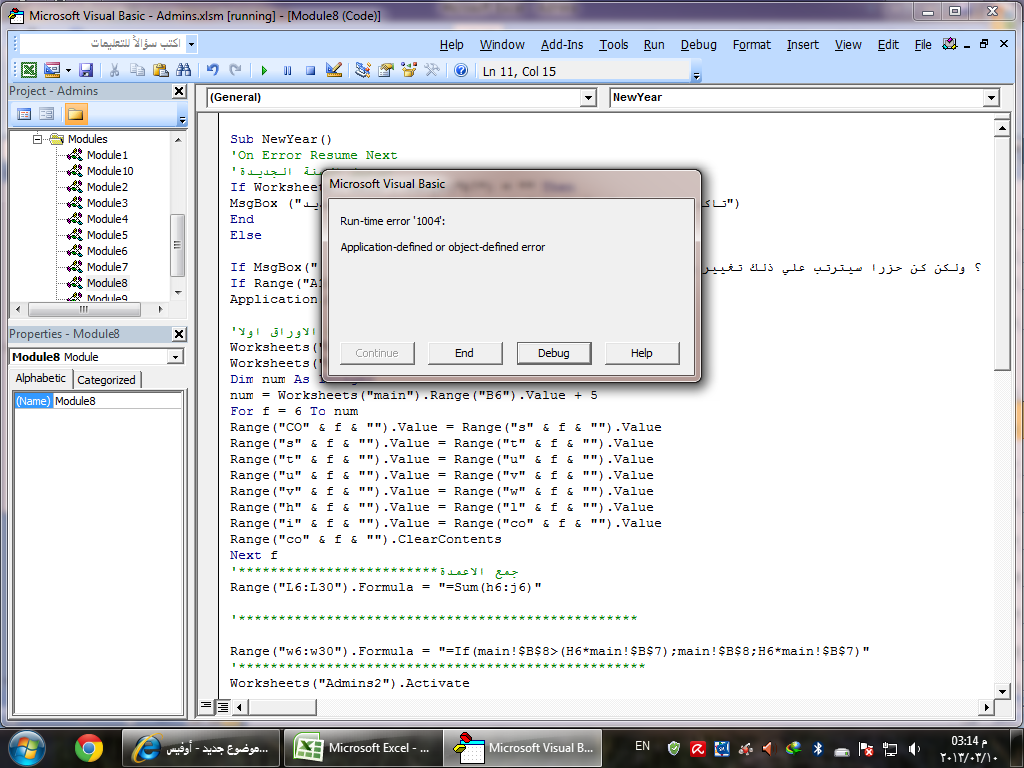Open the Tools menu
The image size is (1024, 768).
pos(614,44)
